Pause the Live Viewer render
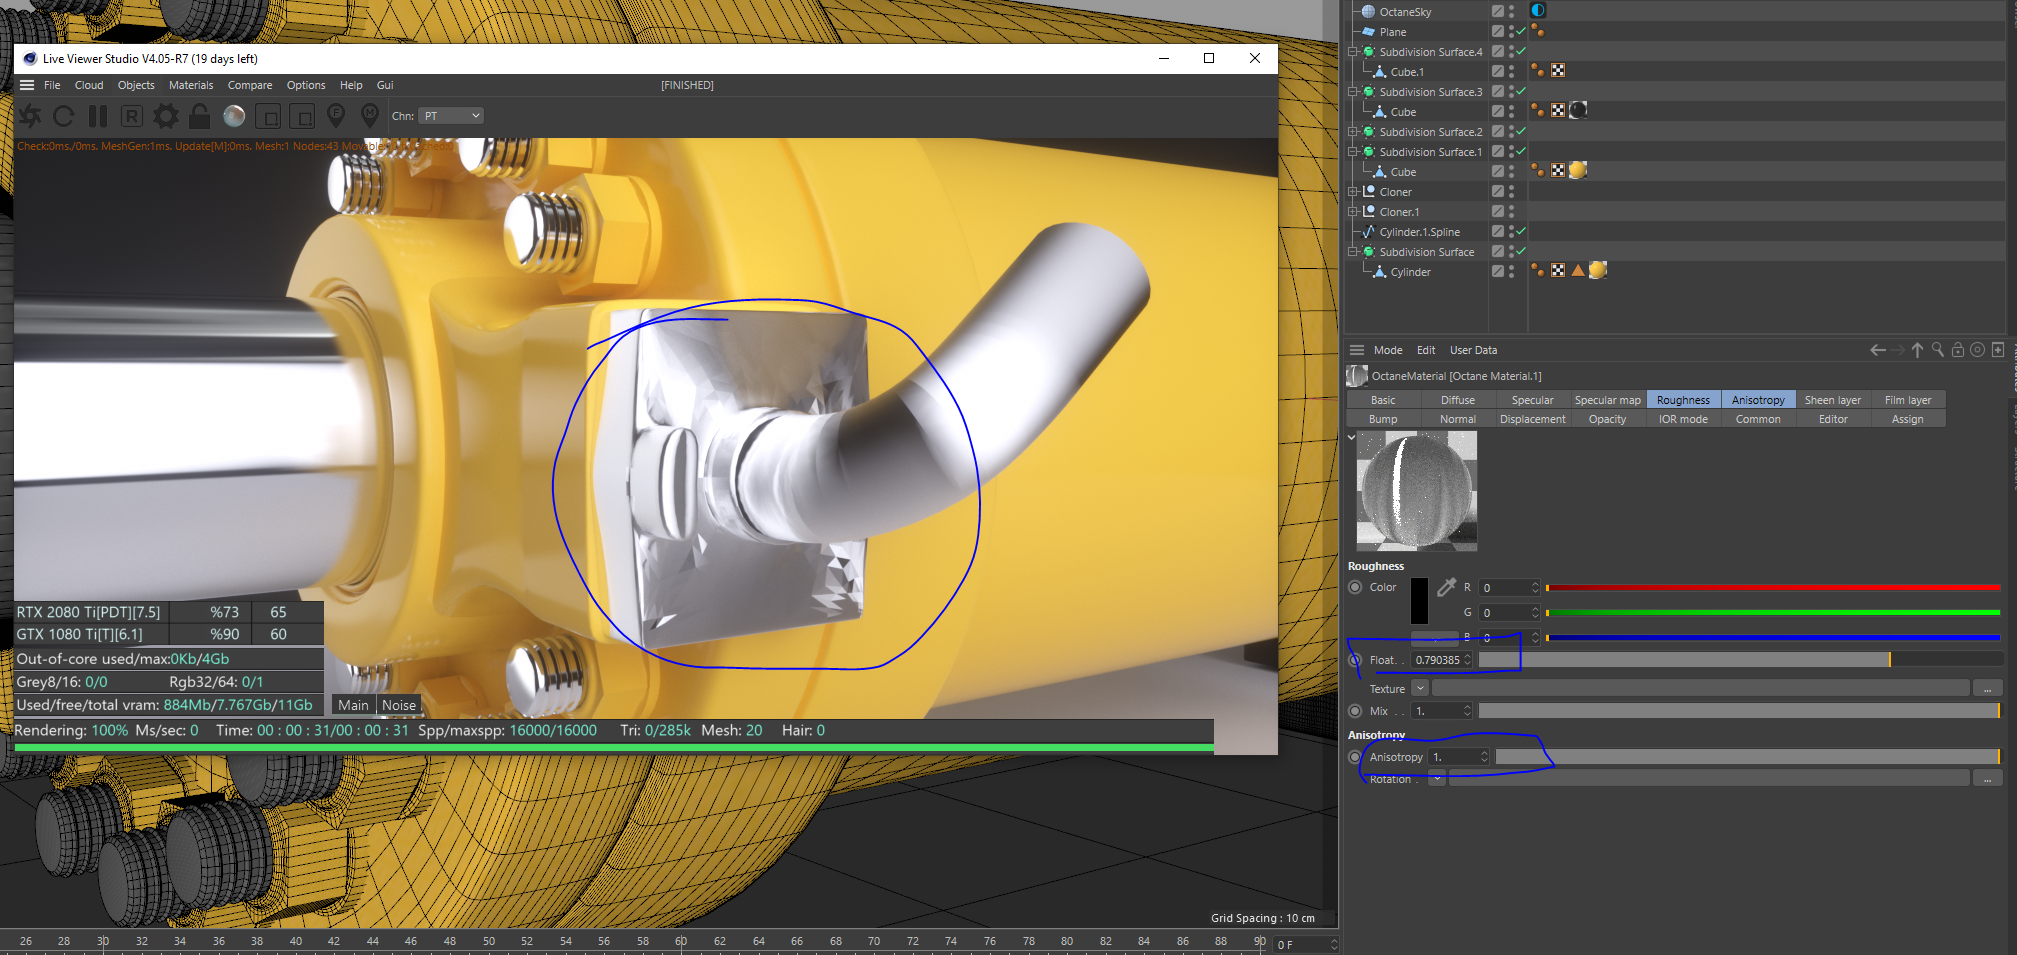Image resolution: width=2017 pixels, height=955 pixels. pos(98,116)
